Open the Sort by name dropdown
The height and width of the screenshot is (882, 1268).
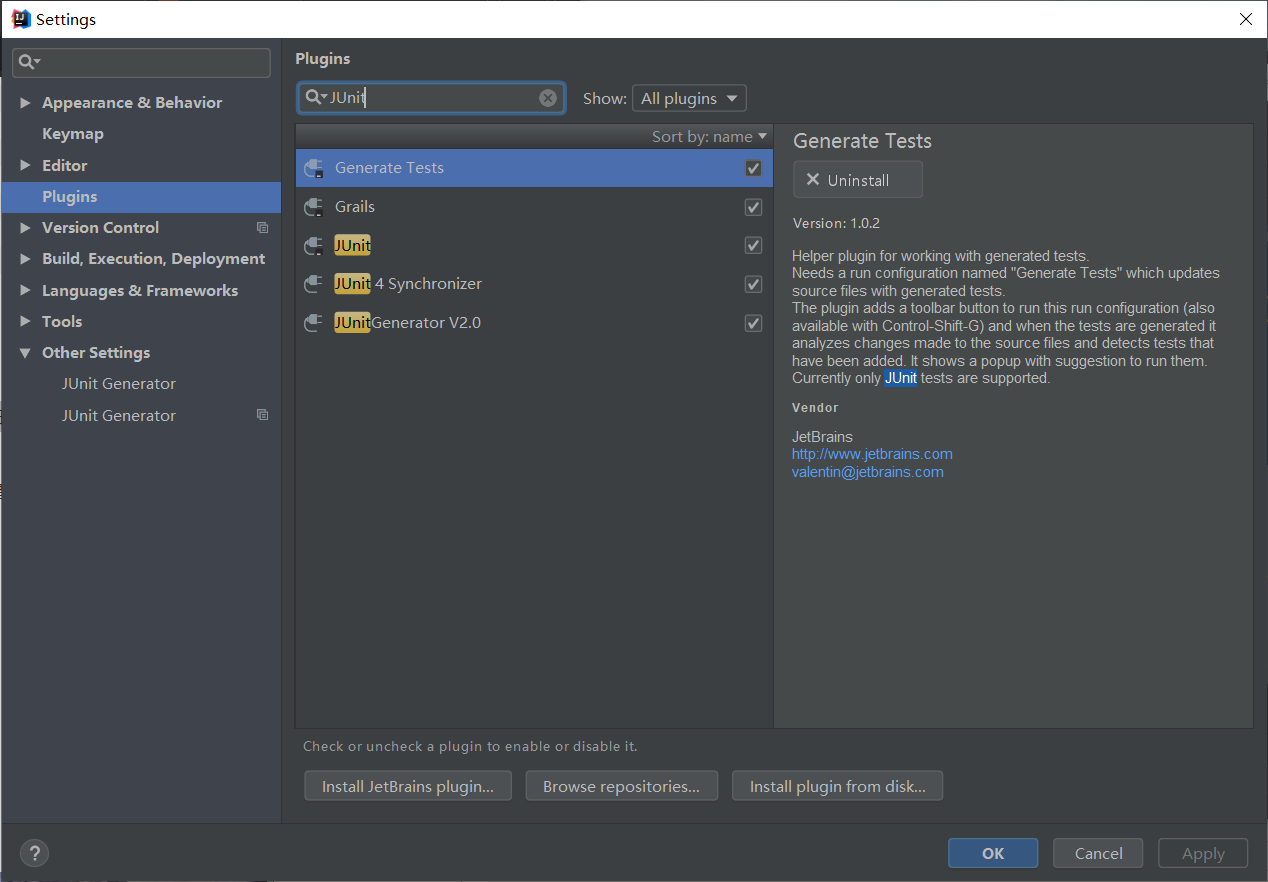pyautogui.click(x=710, y=136)
